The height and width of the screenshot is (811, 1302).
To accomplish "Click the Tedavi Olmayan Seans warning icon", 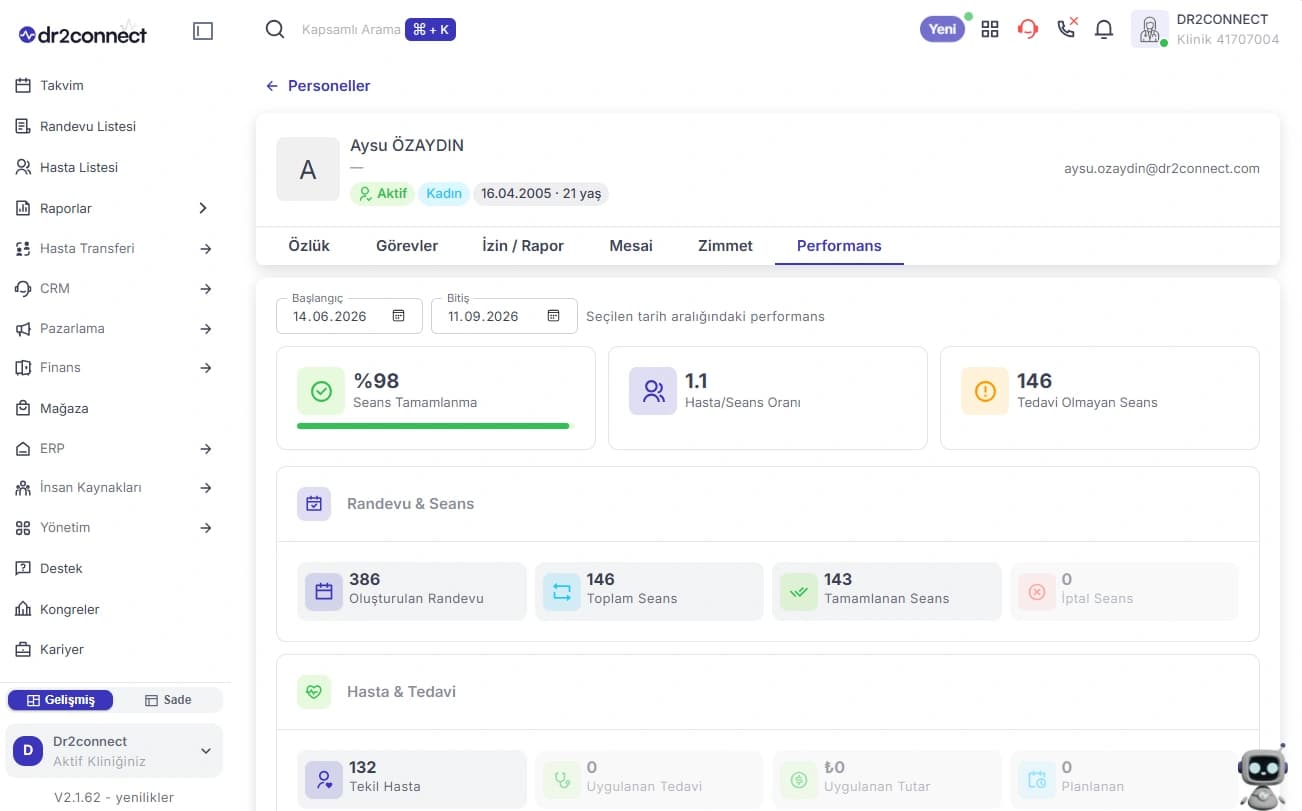I will (x=985, y=391).
